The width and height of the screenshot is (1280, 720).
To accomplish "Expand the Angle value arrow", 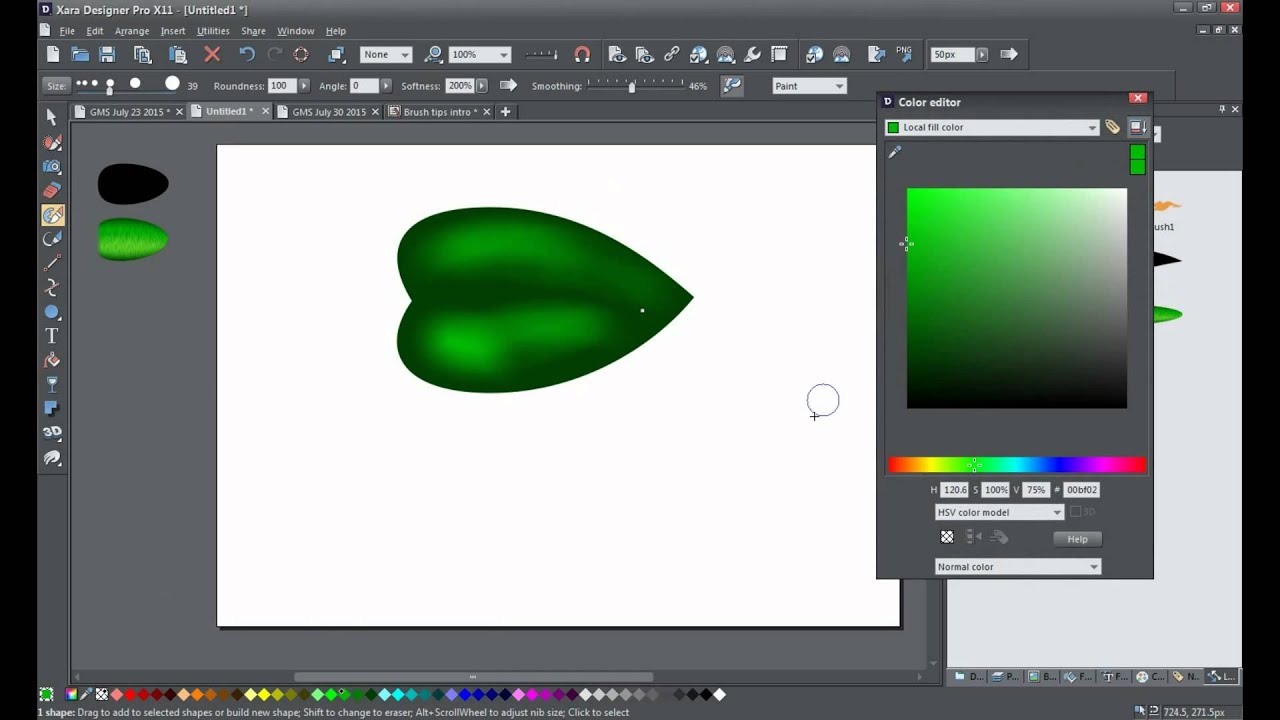I will (386, 86).
